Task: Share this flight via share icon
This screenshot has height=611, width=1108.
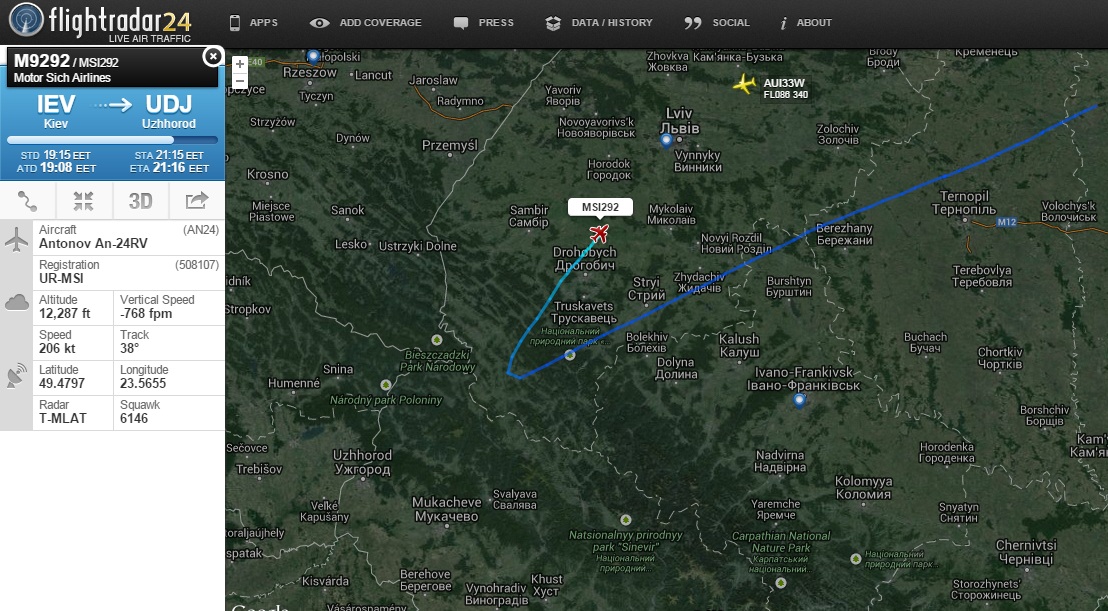Action: [196, 201]
